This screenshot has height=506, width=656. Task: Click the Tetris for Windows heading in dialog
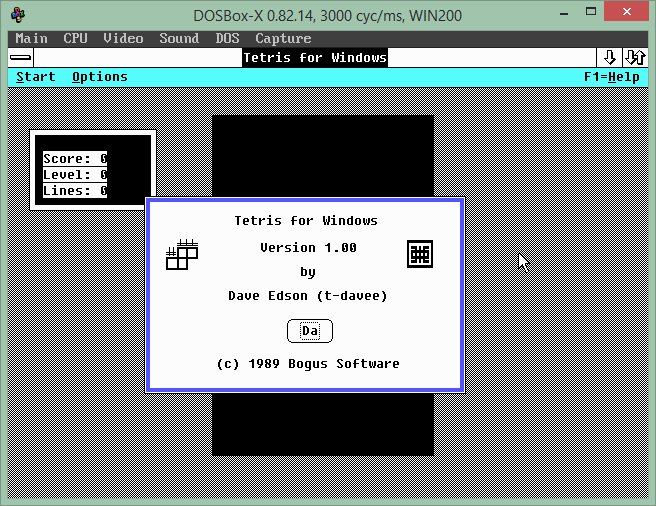pyautogui.click(x=306, y=220)
